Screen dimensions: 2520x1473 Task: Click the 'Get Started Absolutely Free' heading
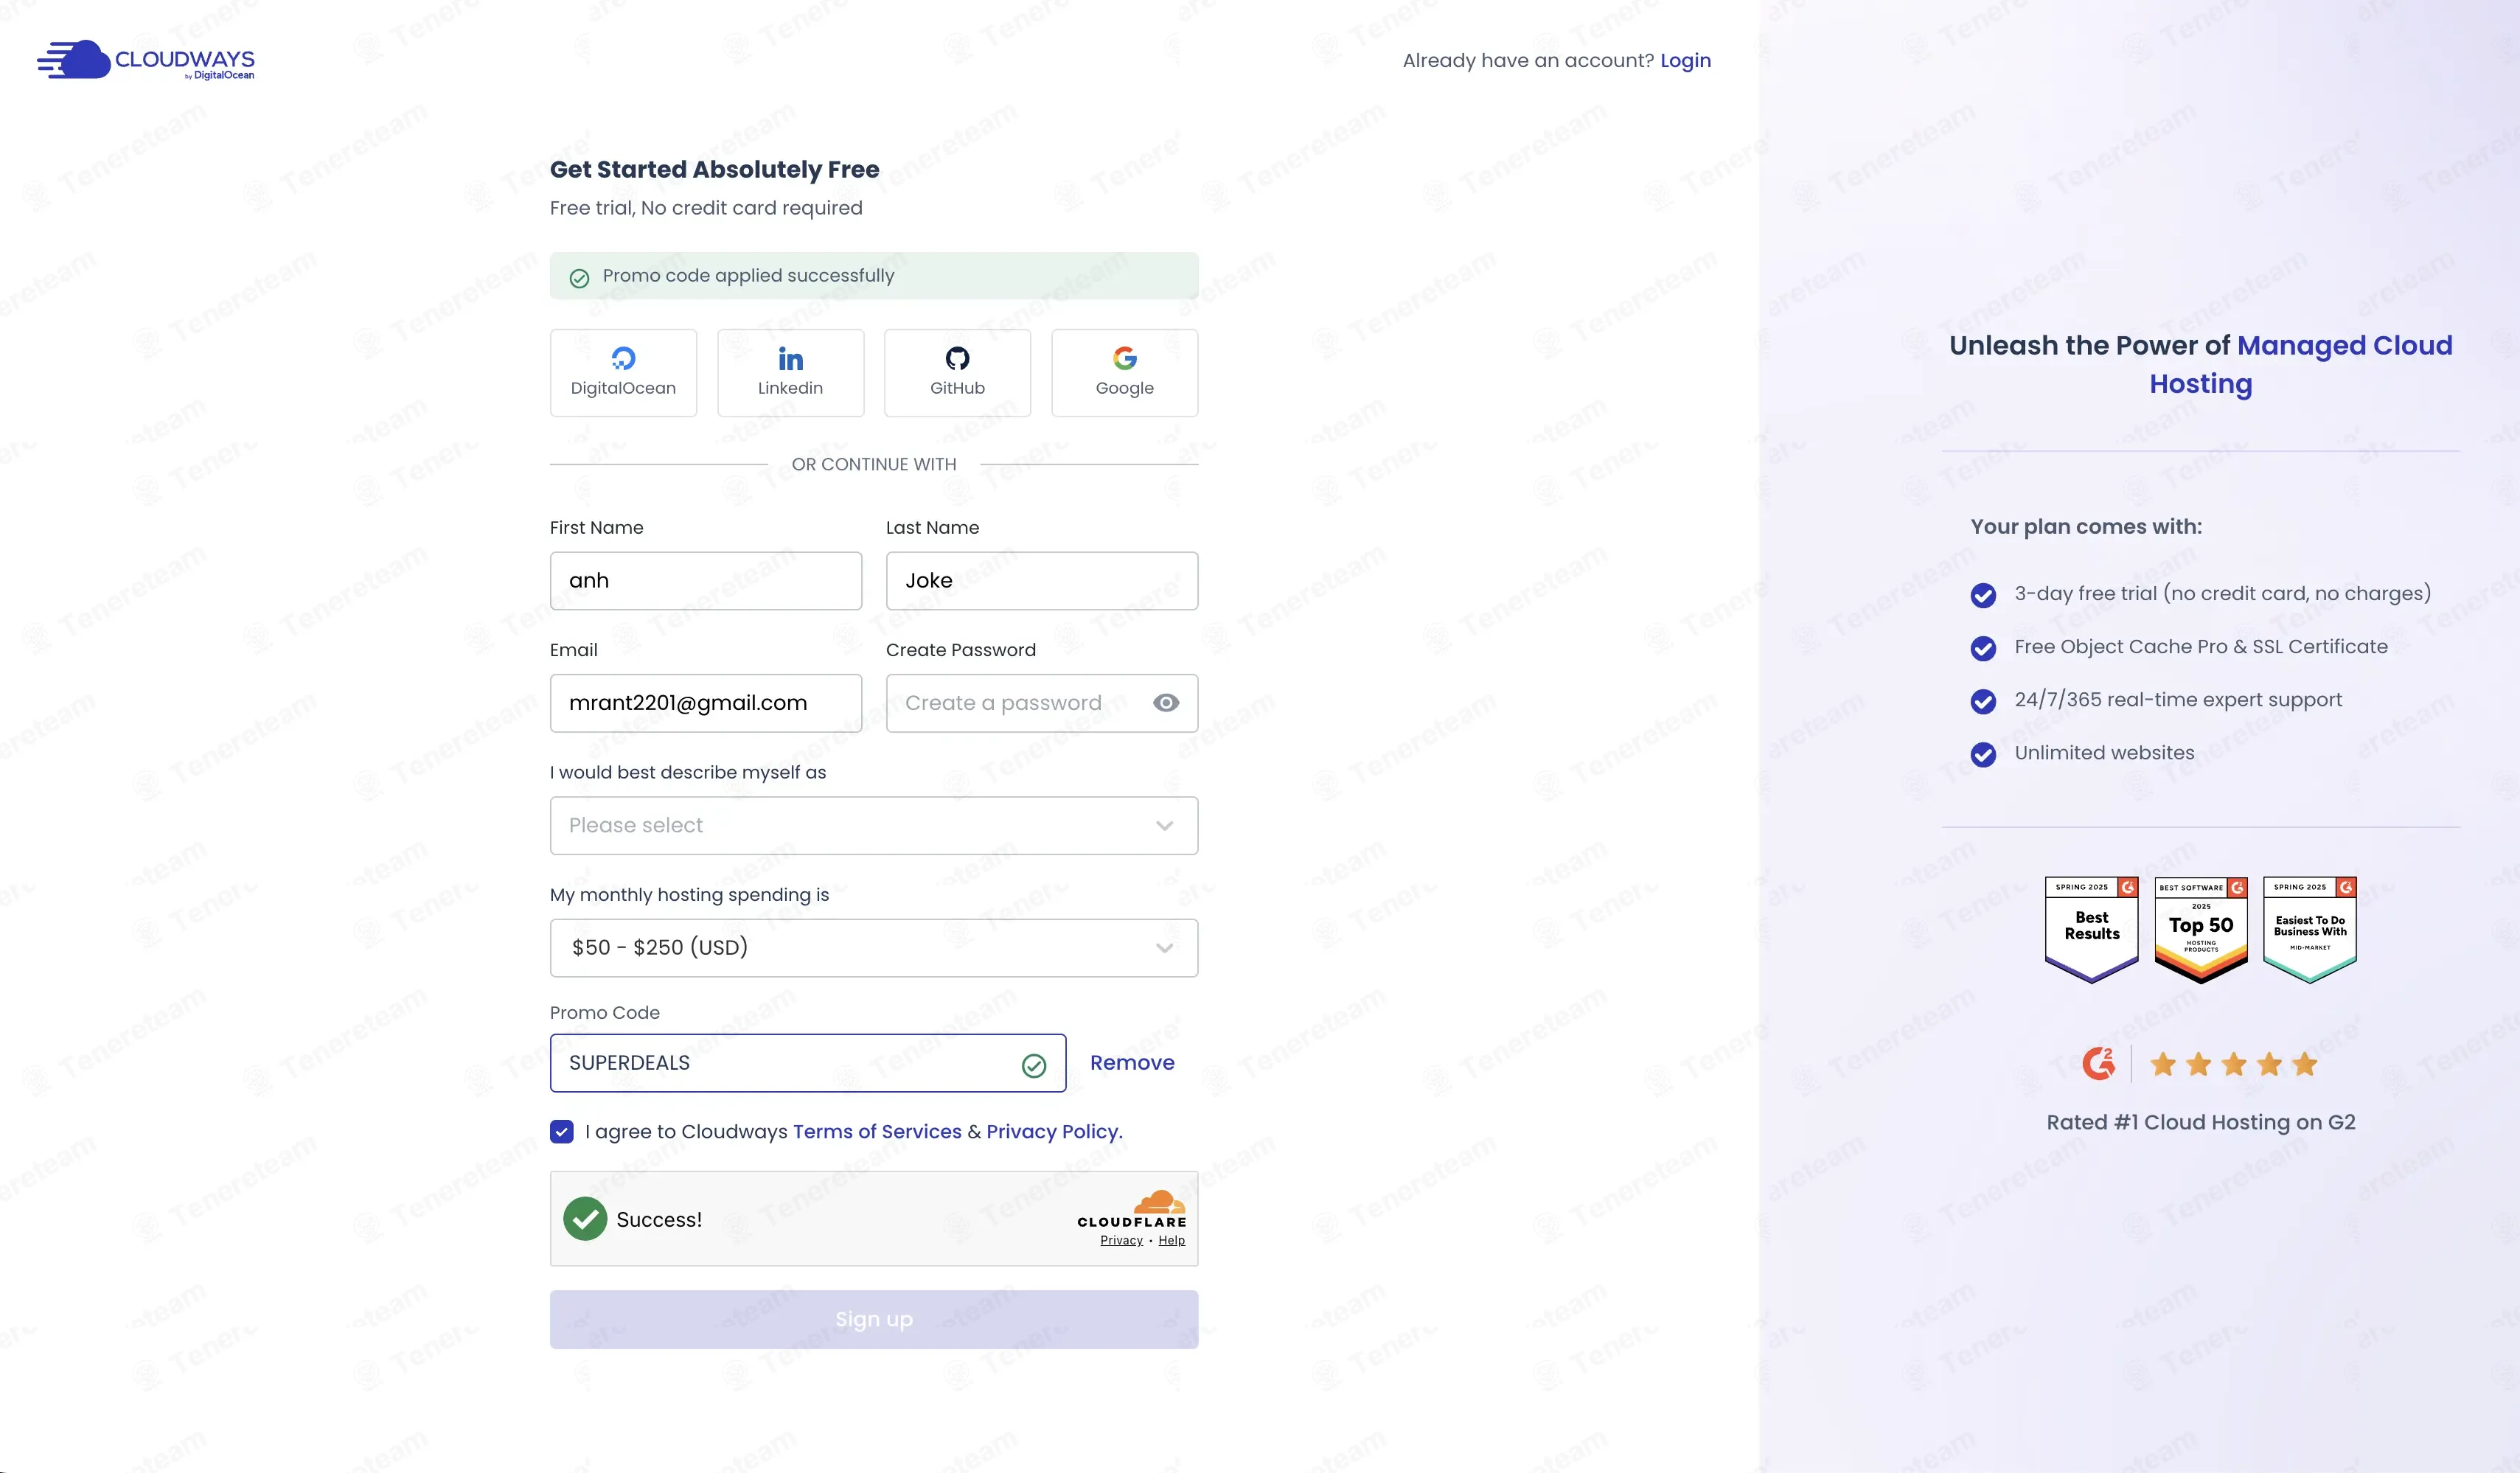[714, 169]
